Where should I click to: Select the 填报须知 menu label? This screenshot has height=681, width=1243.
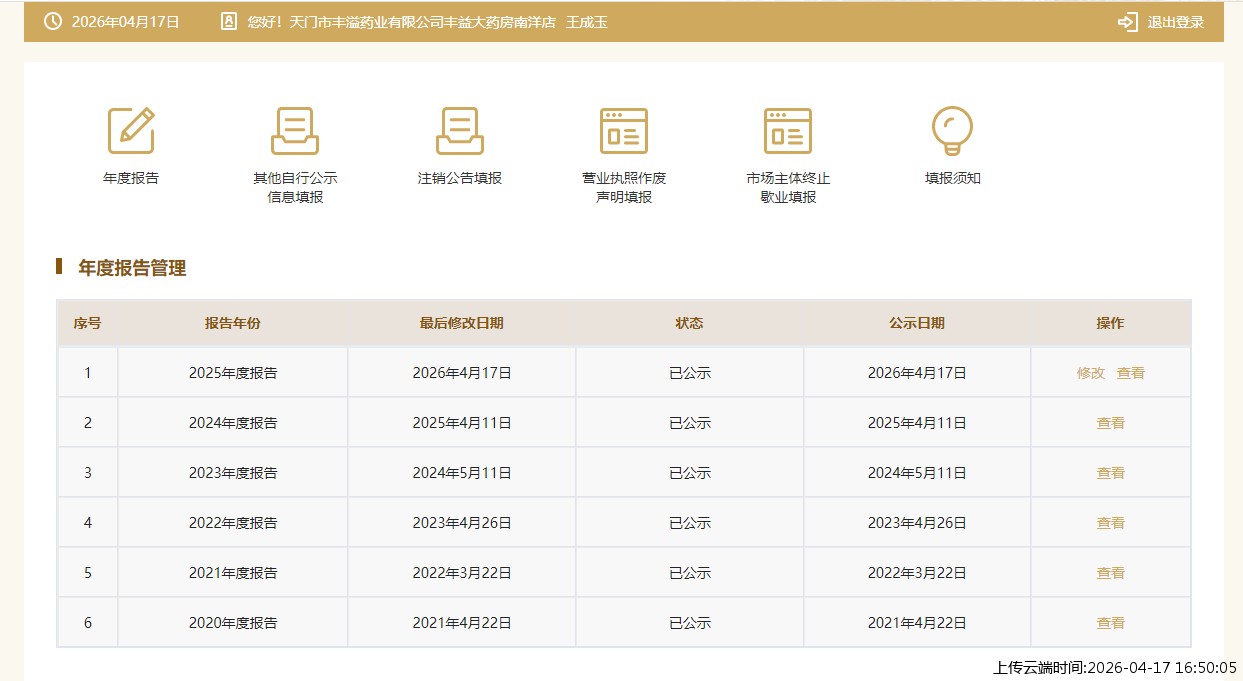point(952,178)
